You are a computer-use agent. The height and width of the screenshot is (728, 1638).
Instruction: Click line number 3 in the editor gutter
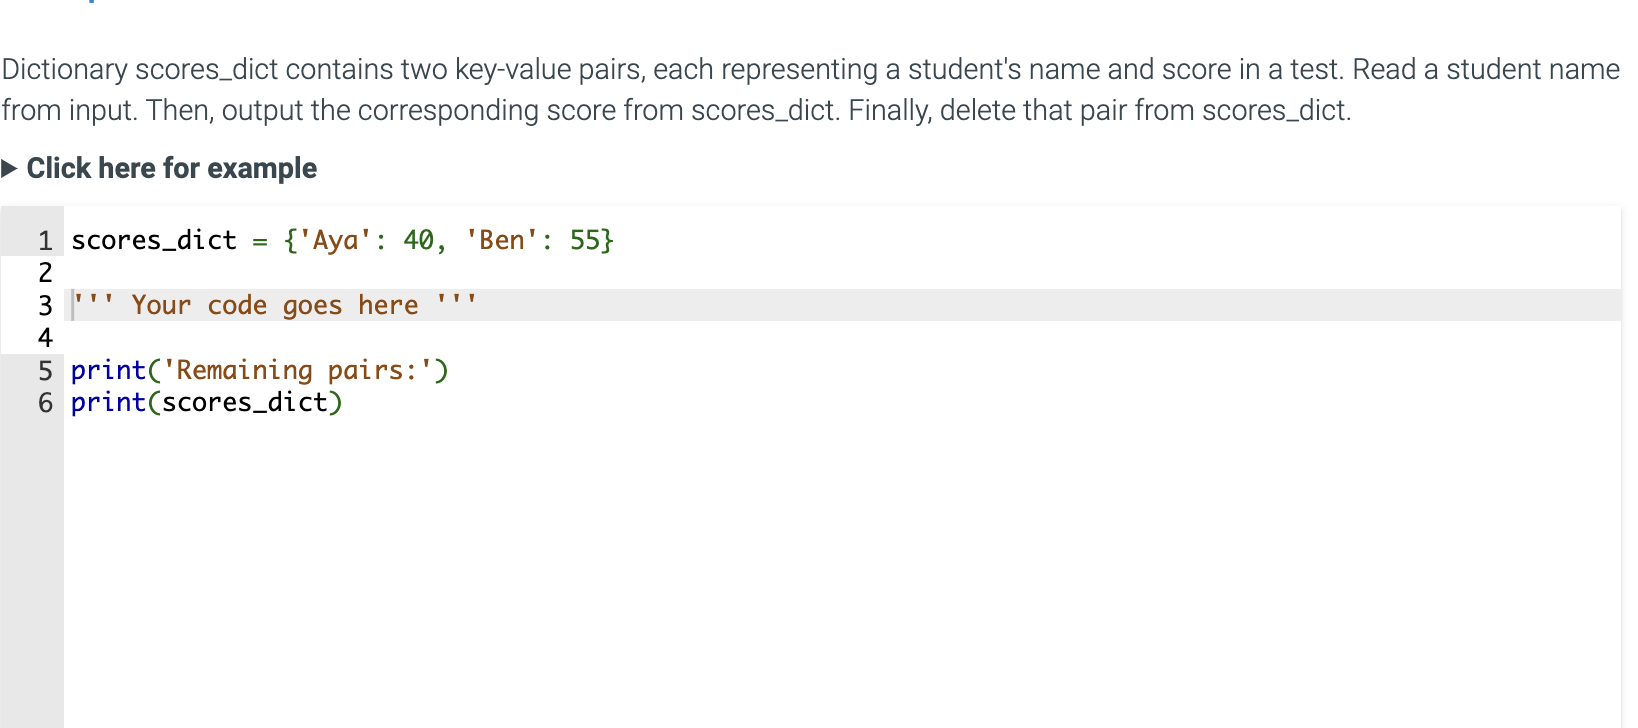45,305
